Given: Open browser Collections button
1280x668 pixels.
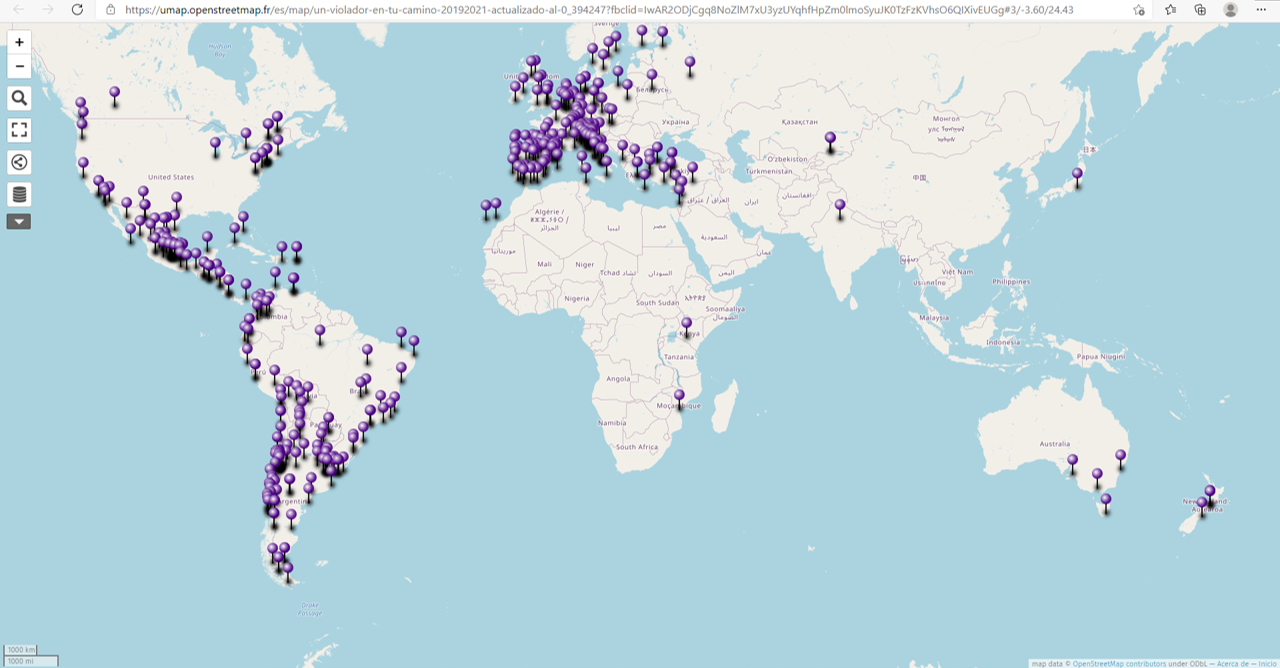Looking at the screenshot, I should 1200,10.
